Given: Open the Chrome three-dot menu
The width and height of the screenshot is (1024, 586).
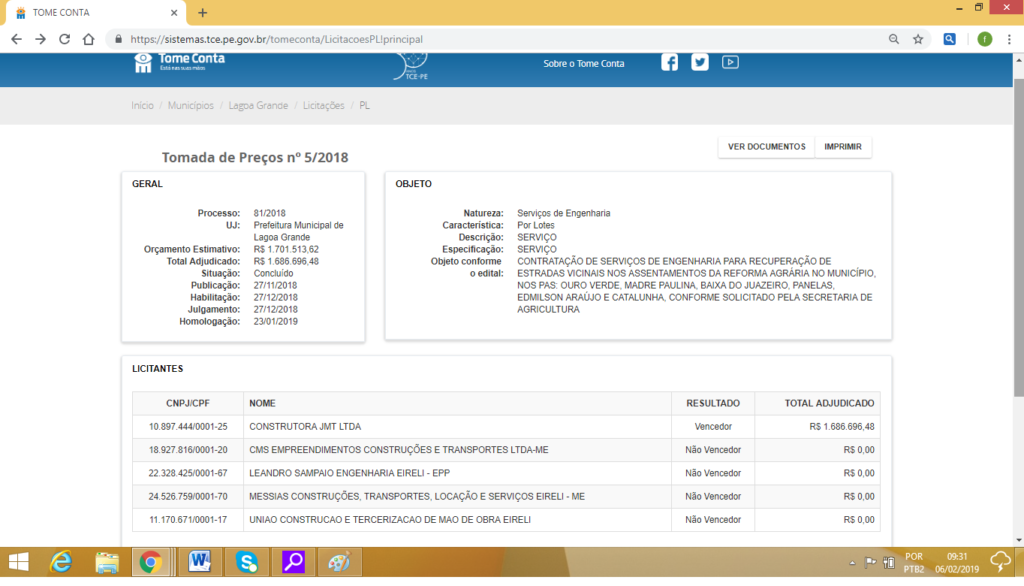Looking at the screenshot, I should tap(1008, 39).
